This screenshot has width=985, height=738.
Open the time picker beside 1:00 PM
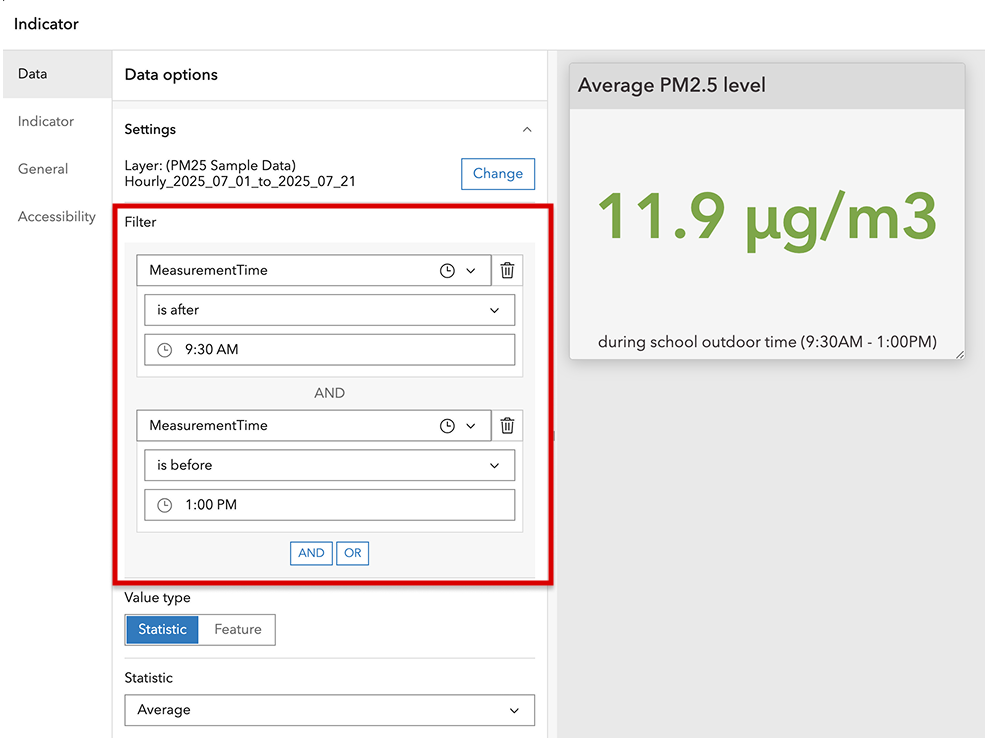point(163,505)
